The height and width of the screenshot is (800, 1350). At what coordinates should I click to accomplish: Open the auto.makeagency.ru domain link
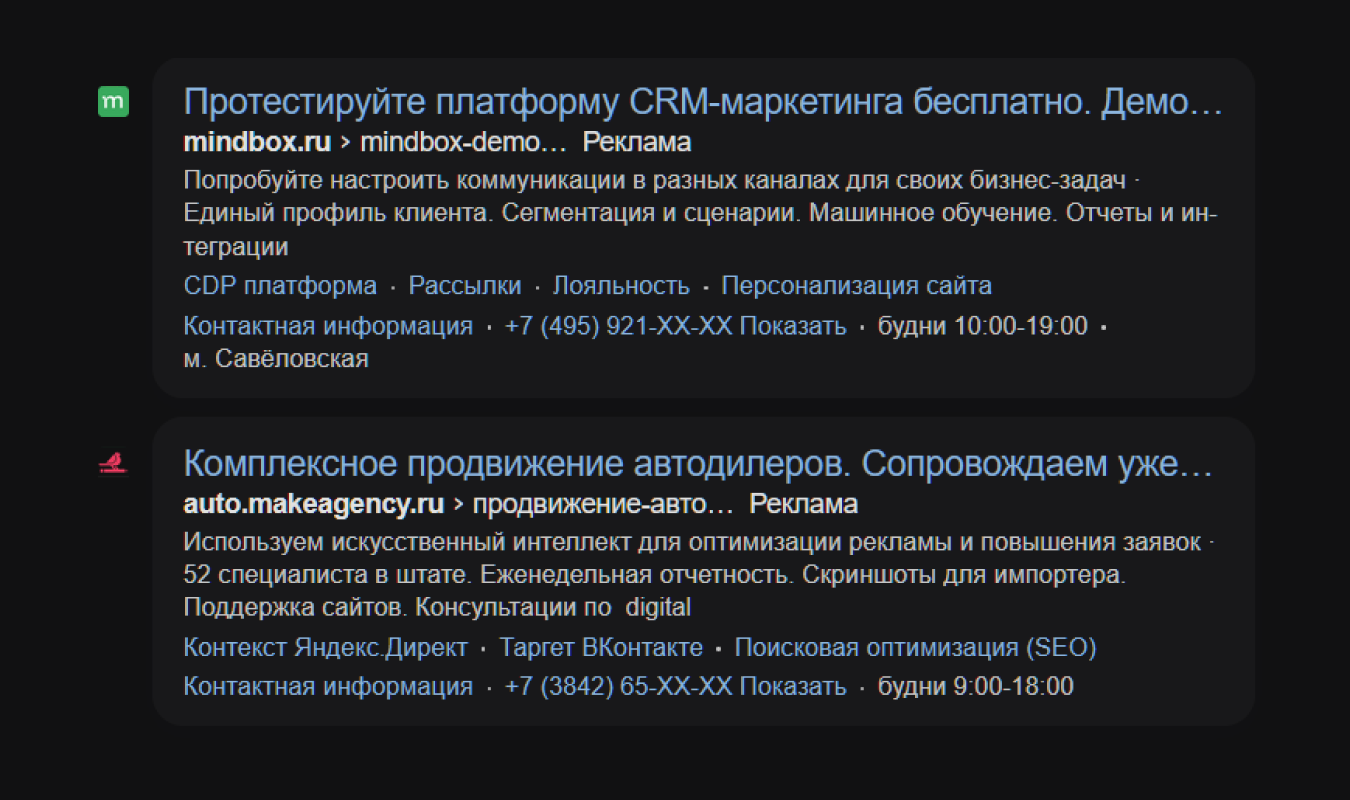click(314, 503)
